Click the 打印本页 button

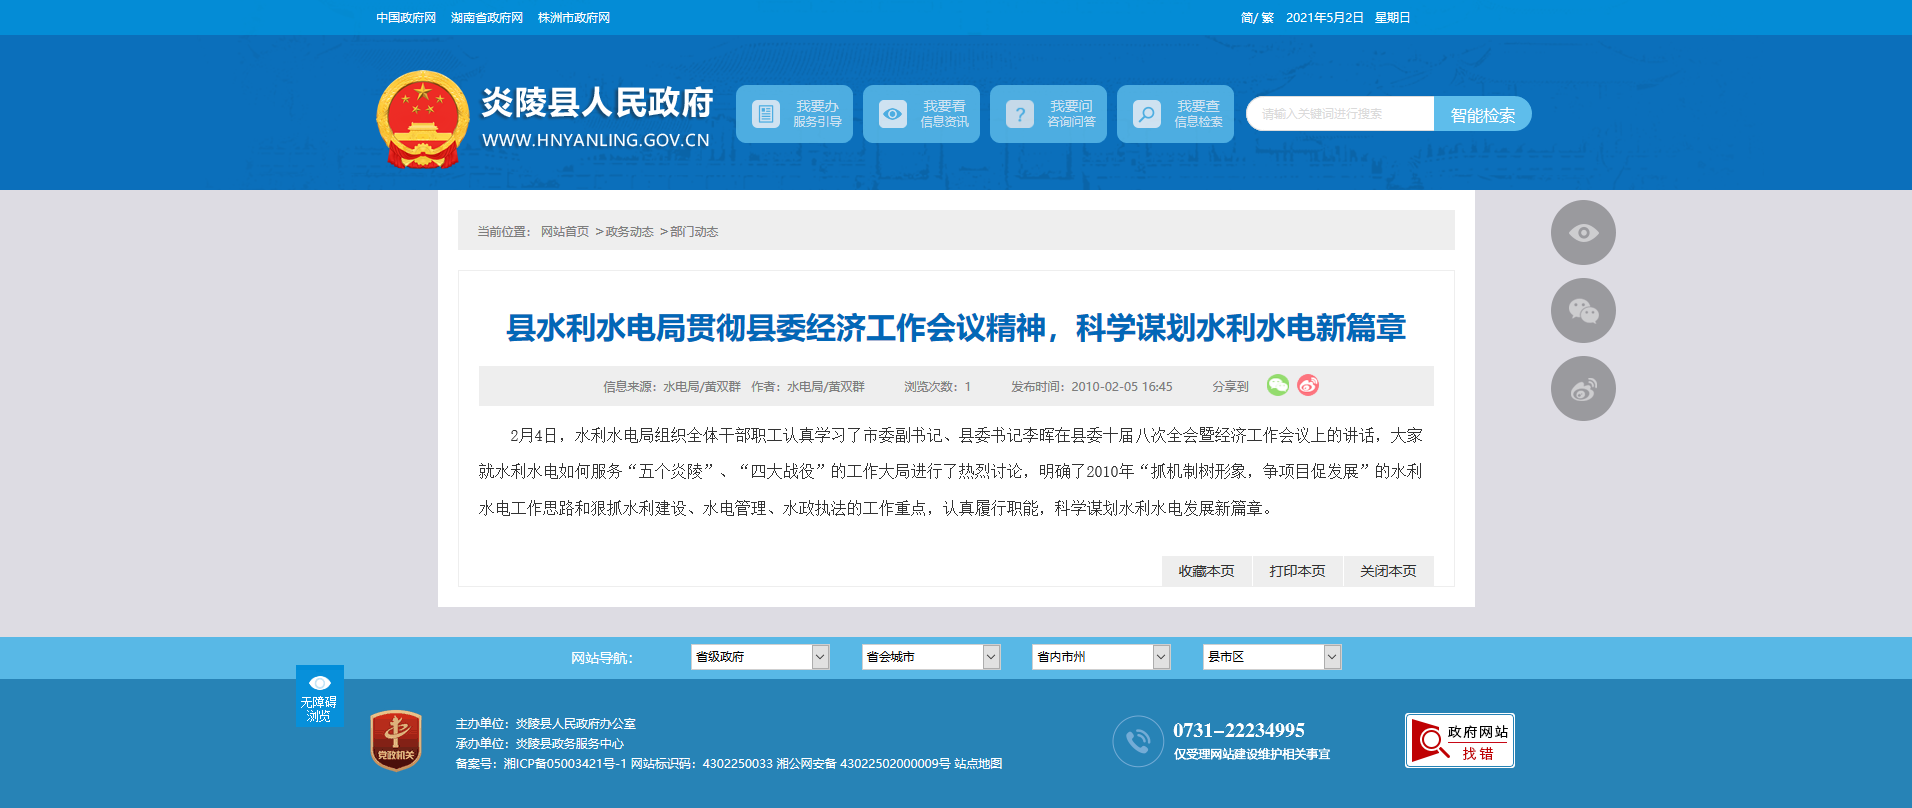click(1297, 571)
